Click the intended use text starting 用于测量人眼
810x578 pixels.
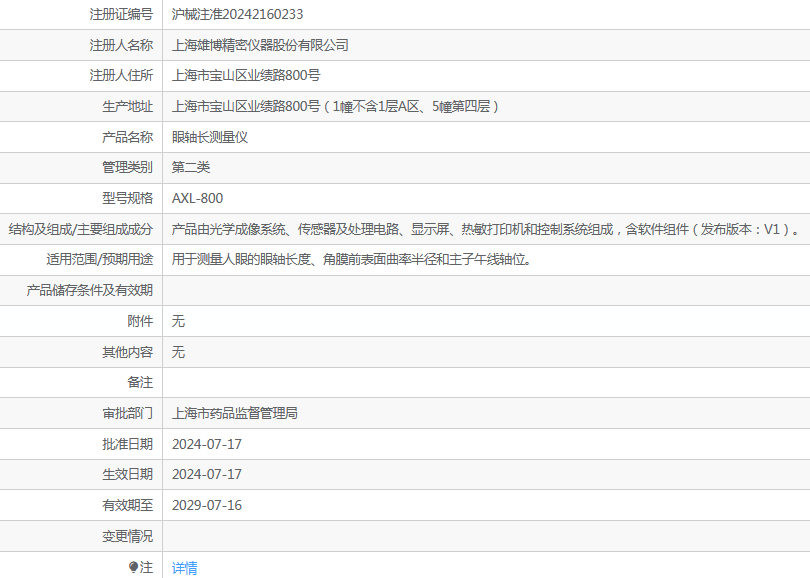pyautogui.click(x=352, y=259)
